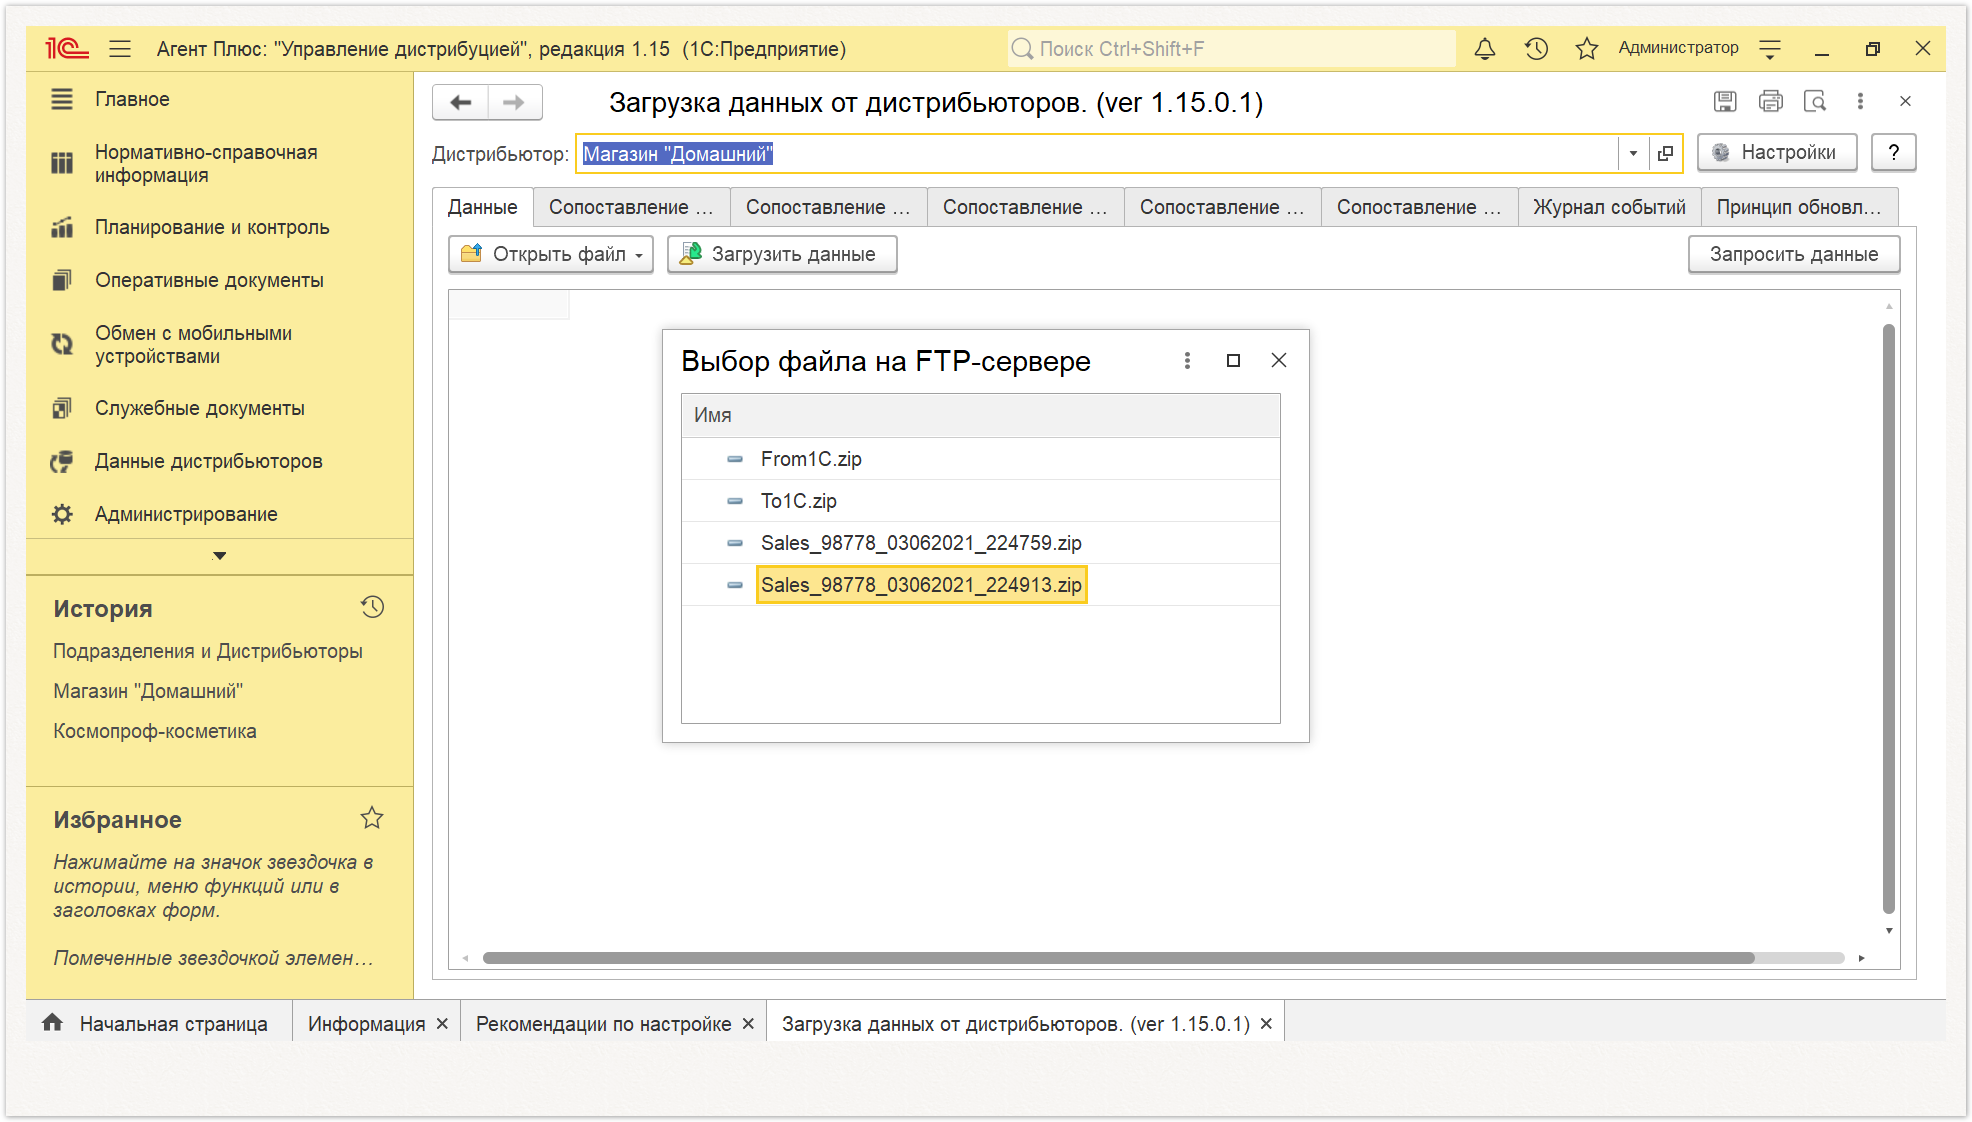Expand more sections with the sidebar down arrow
The image size is (1972, 1122).
click(x=219, y=556)
